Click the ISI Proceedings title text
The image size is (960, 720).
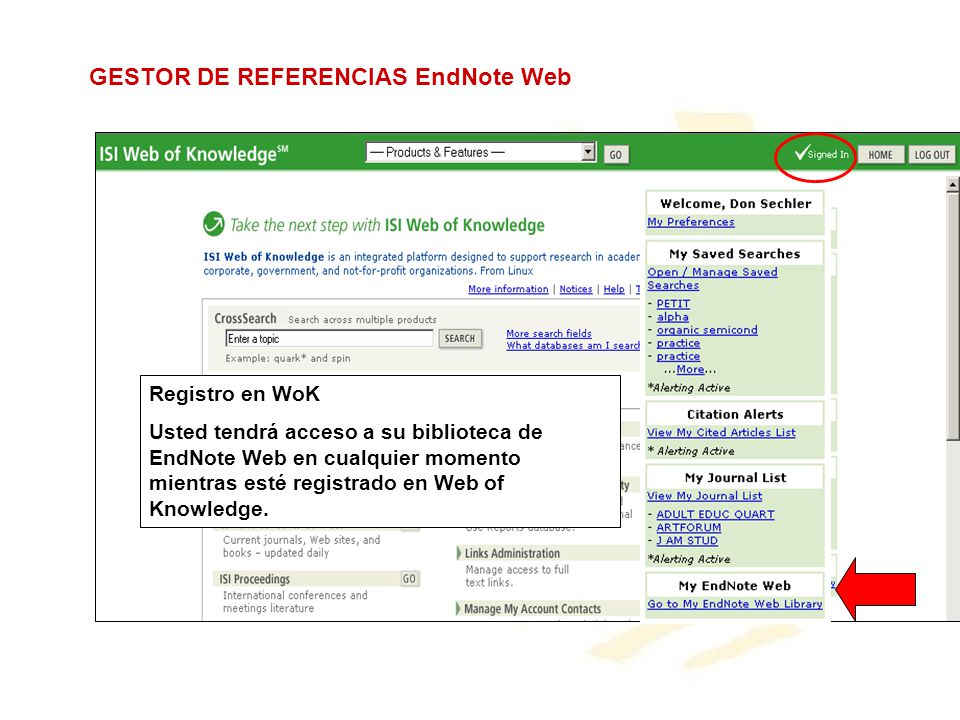pos(255,579)
